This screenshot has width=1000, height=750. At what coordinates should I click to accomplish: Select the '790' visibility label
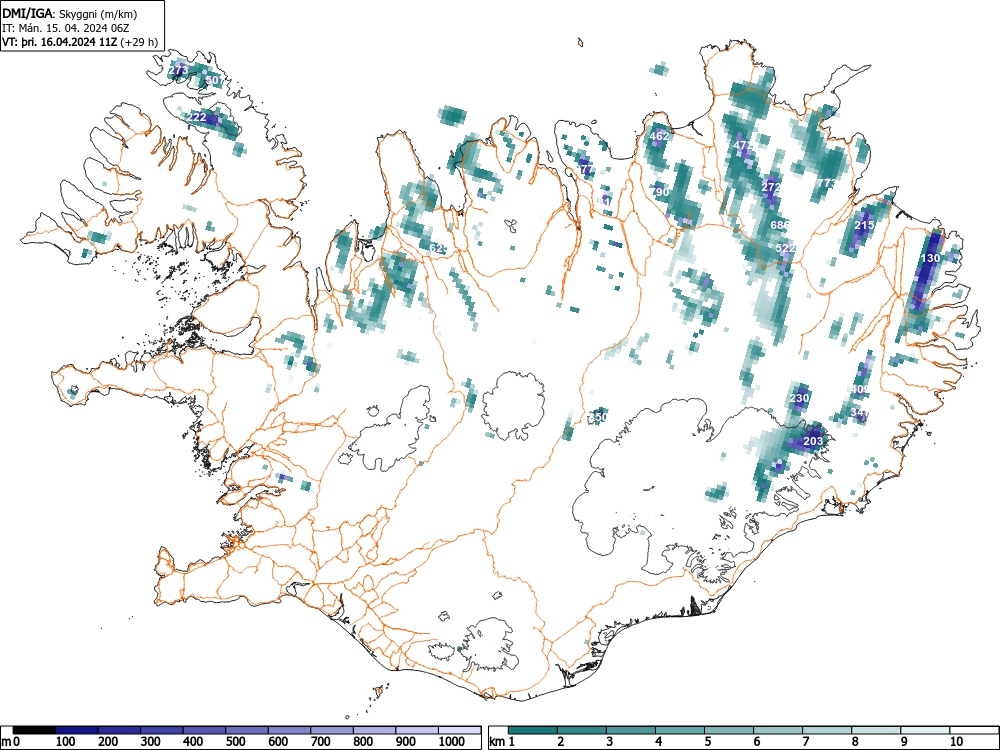click(661, 192)
